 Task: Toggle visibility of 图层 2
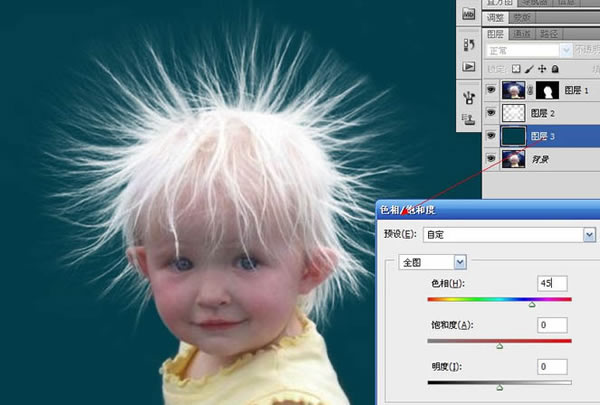(x=491, y=113)
